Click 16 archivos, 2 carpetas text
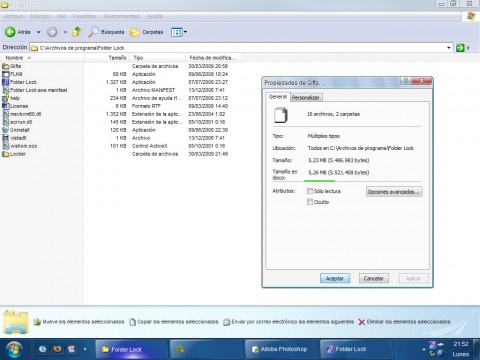 pyautogui.click(x=333, y=114)
